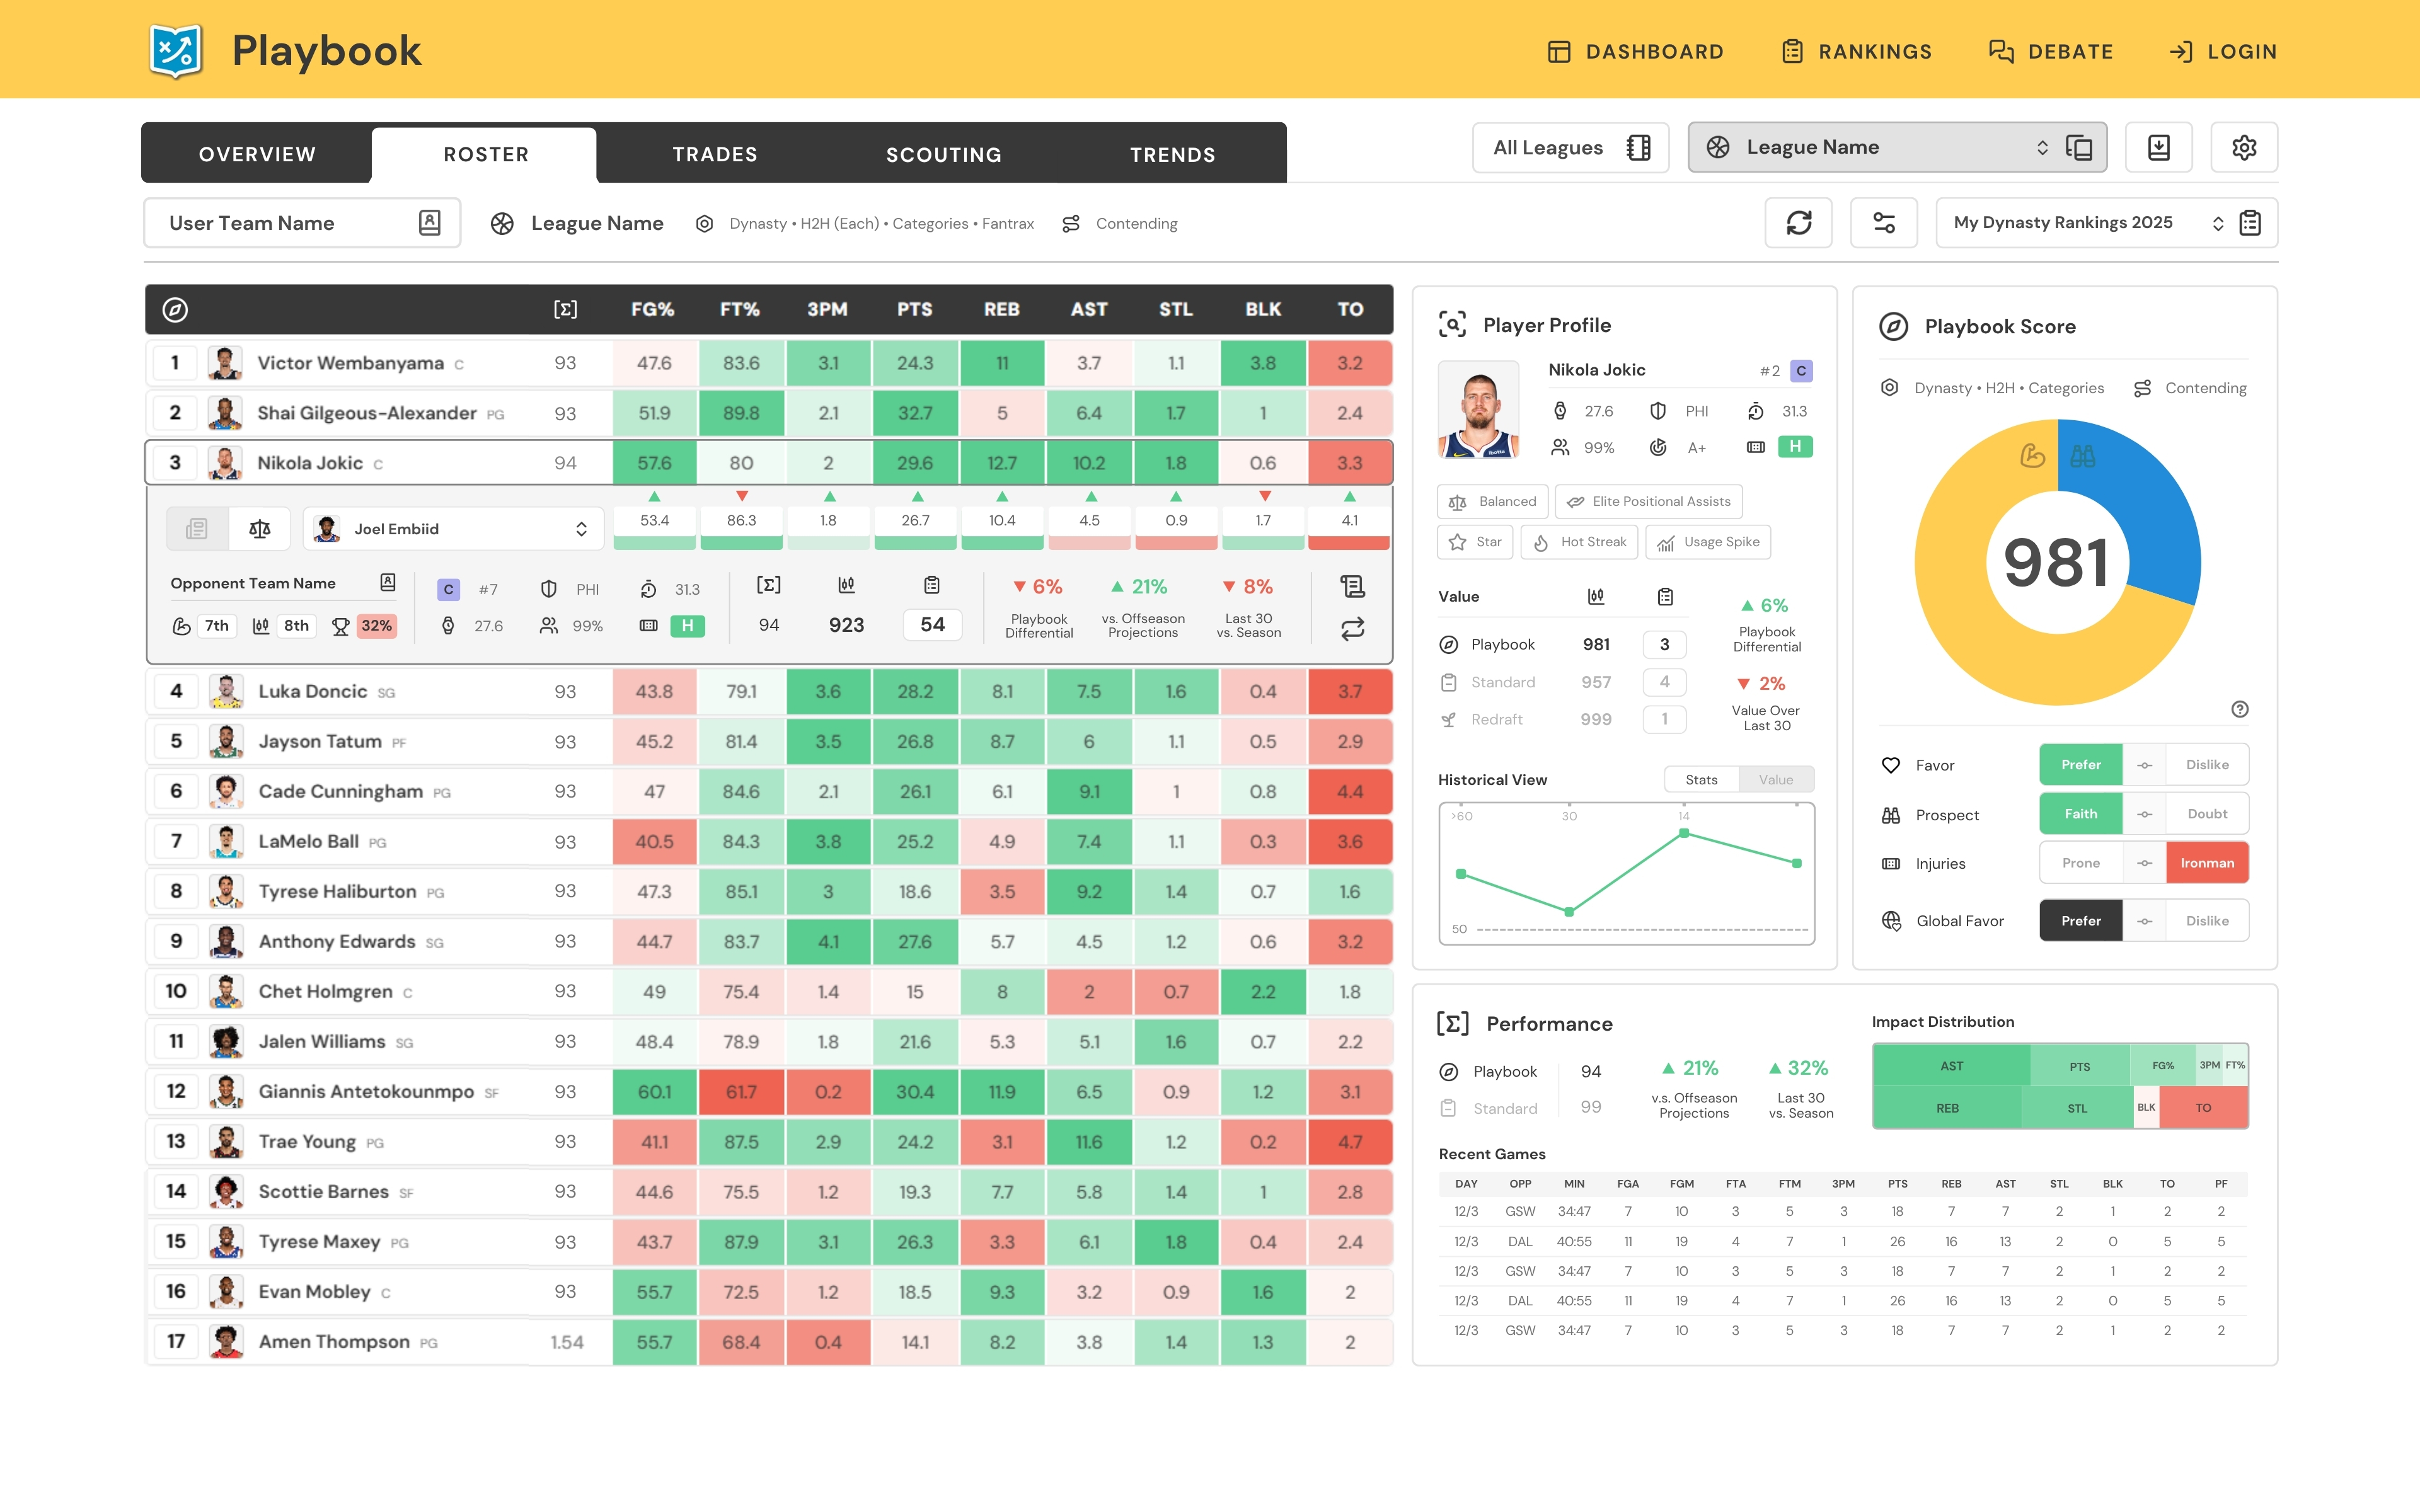
Task: Expand the Victor Wembanyama roster row
Action: pyautogui.click(x=769, y=363)
